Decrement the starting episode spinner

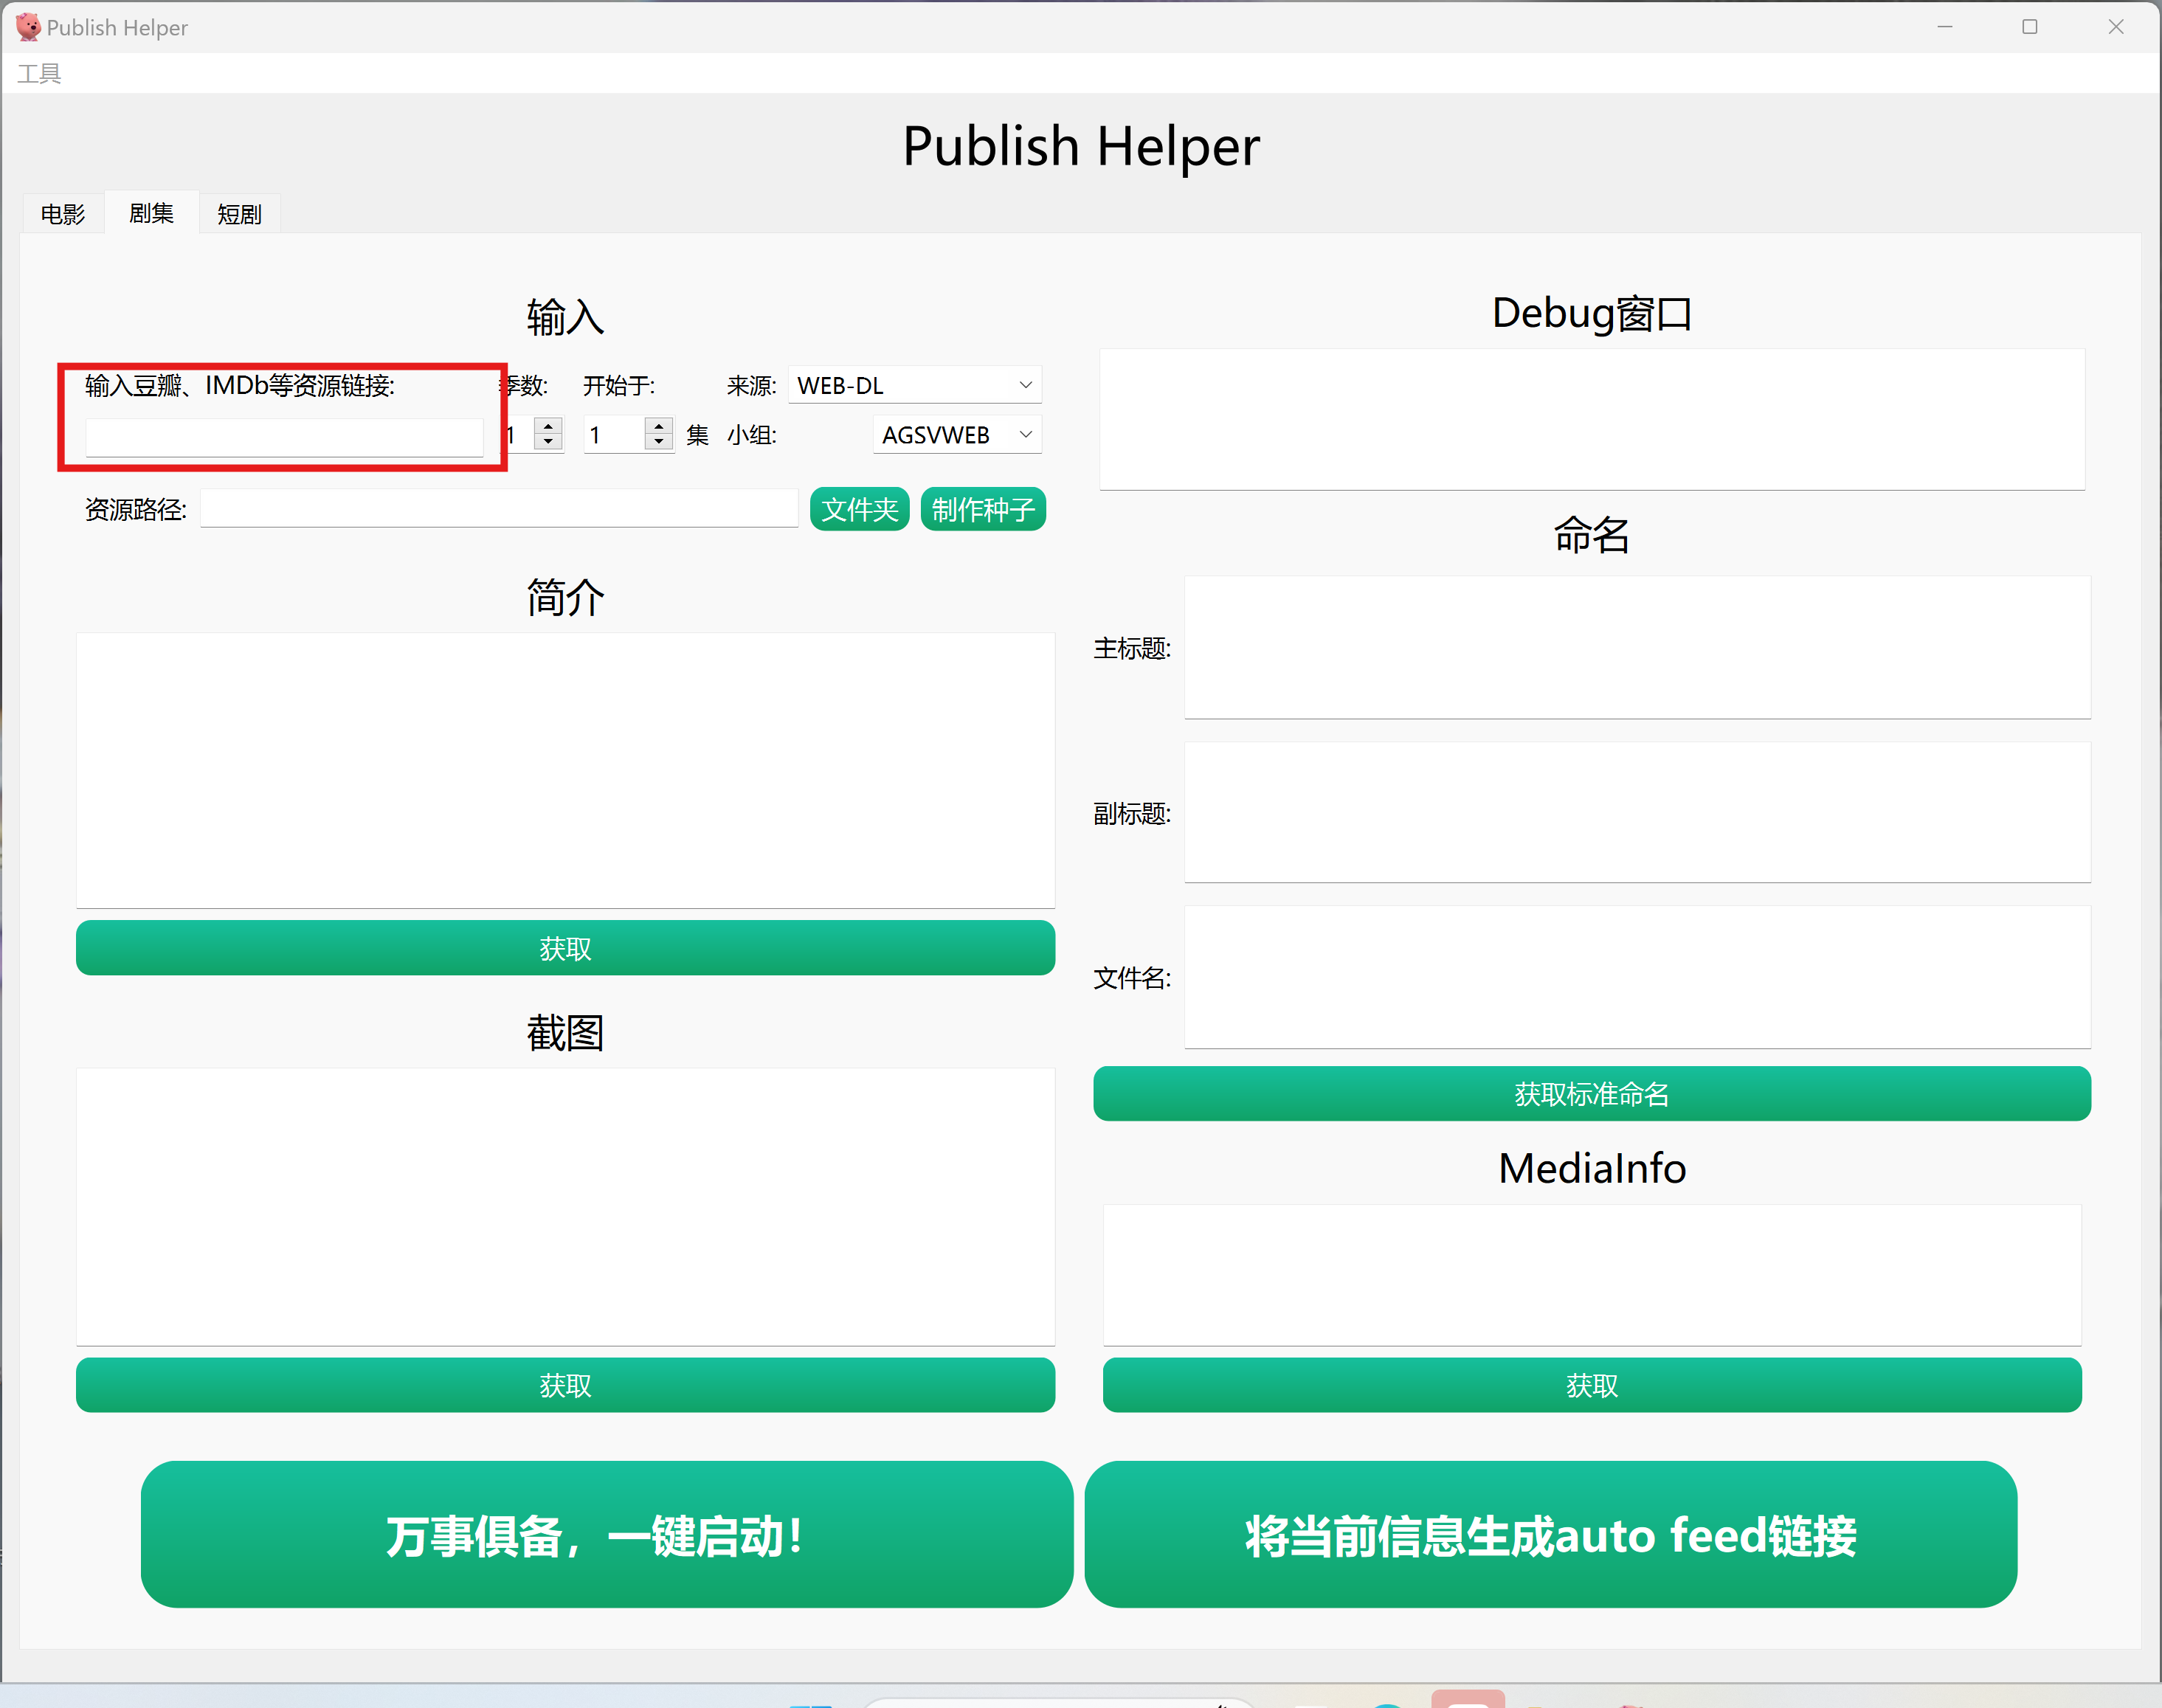click(x=658, y=441)
